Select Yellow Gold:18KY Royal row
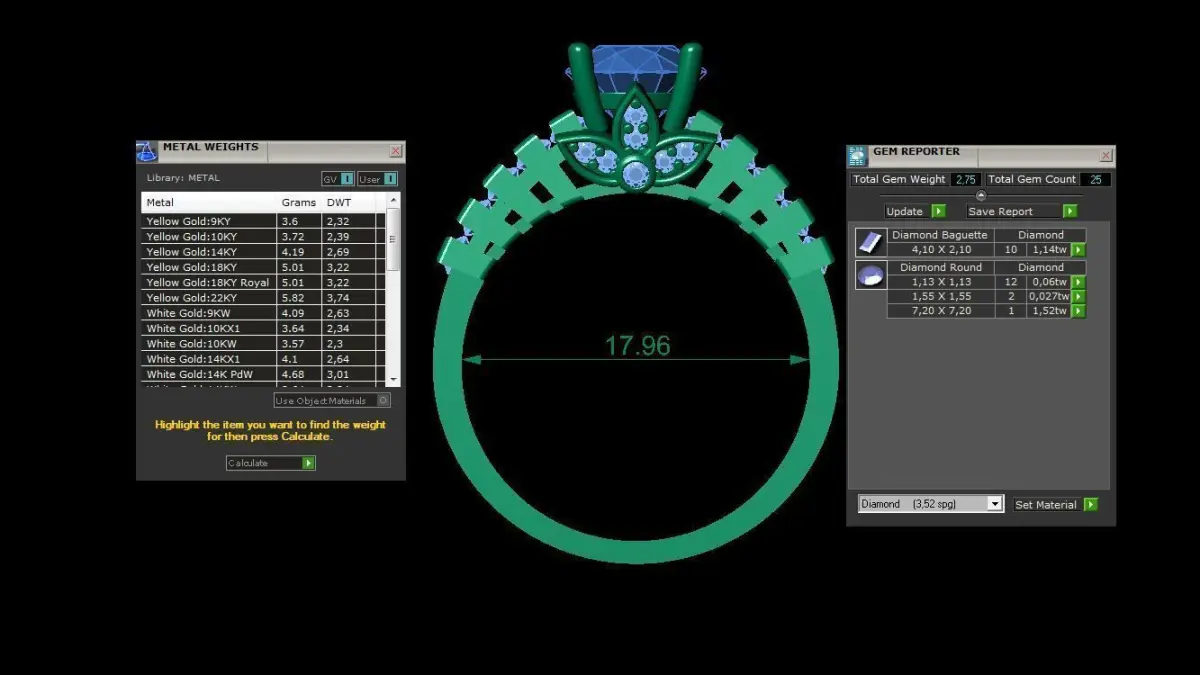 [x=261, y=282]
